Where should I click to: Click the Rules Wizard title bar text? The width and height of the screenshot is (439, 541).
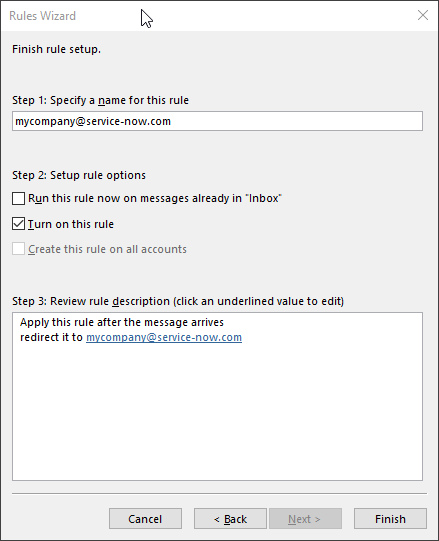[42, 16]
